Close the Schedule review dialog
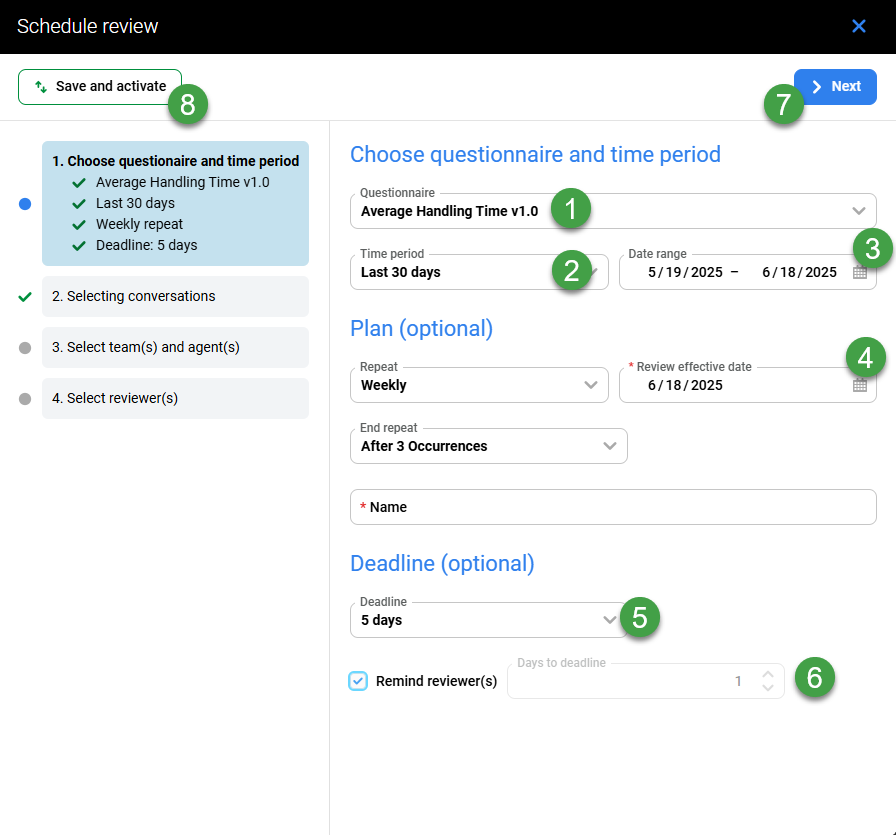 pyautogui.click(x=858, y=26)
